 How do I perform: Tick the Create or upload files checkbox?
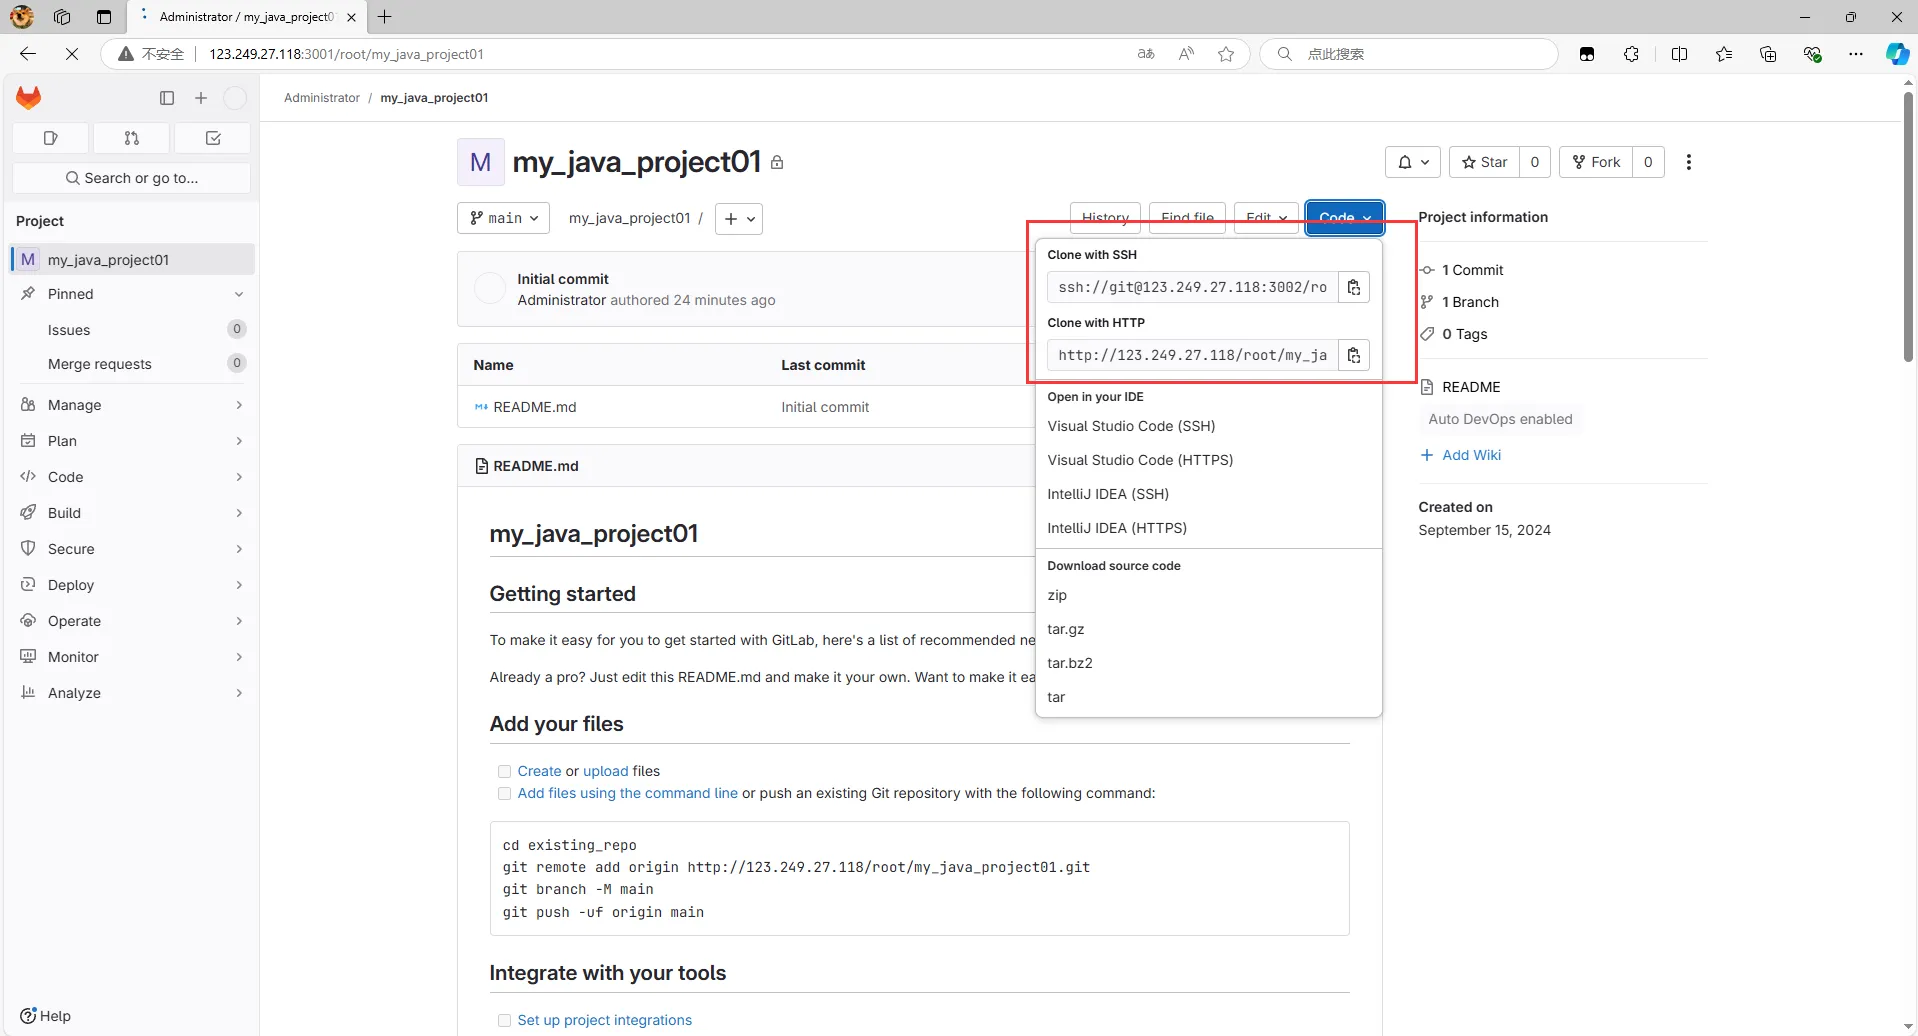pos(505,771)
